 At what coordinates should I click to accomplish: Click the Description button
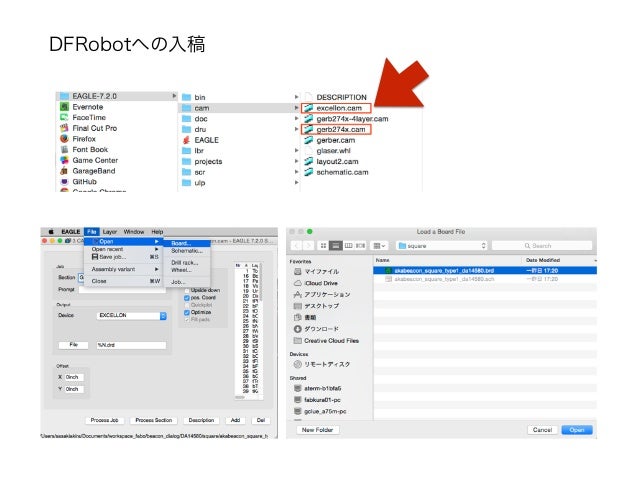point(201,420)
